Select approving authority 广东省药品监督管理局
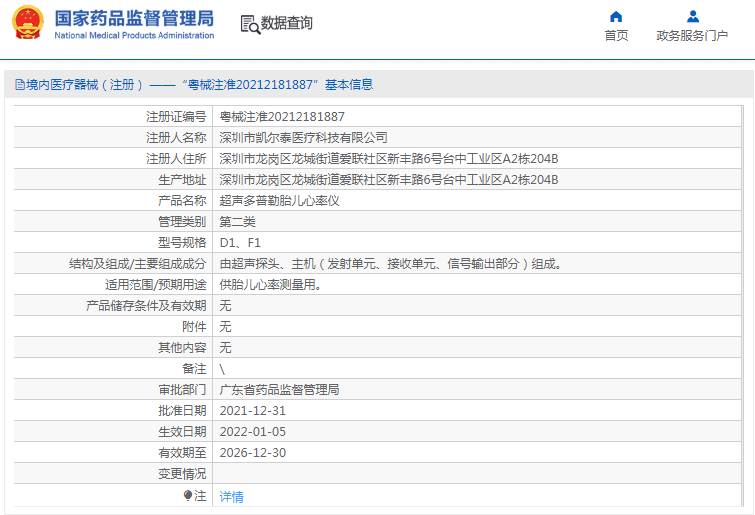Viewport: 755px width, 515px height. pyautogui.click(x=279, y=390)
